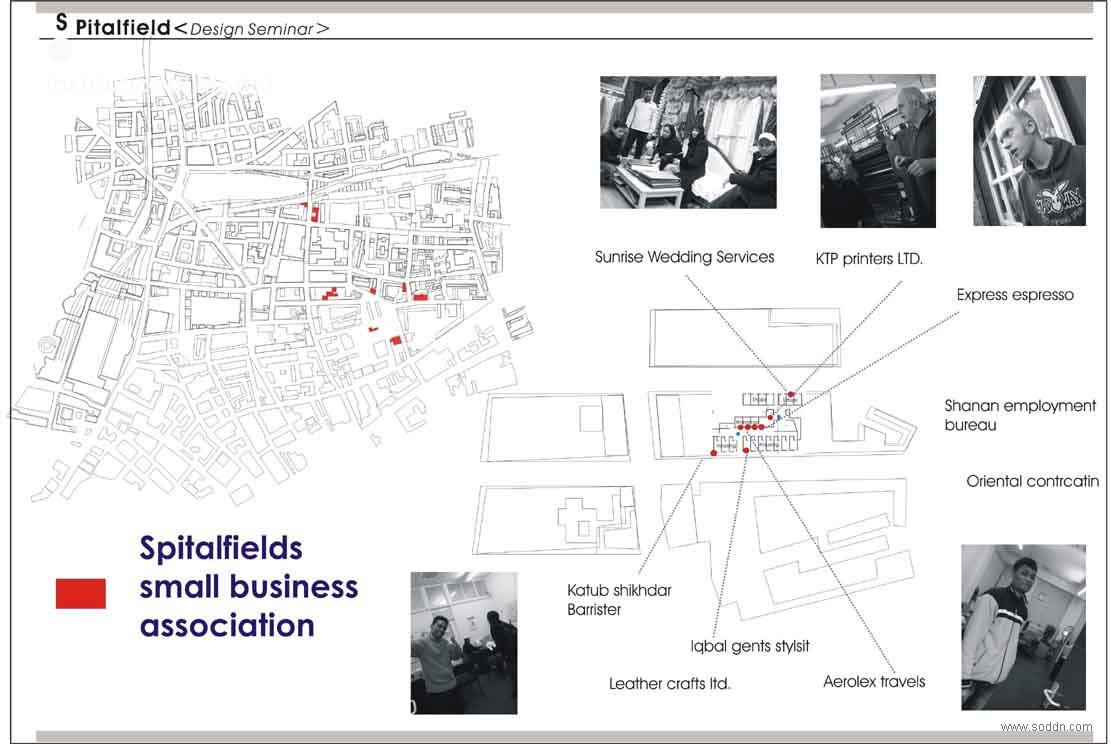The image size is (1111, 744).
Task: Click the Iqbal gents stylsit label
Action: [x=750, y=646]
